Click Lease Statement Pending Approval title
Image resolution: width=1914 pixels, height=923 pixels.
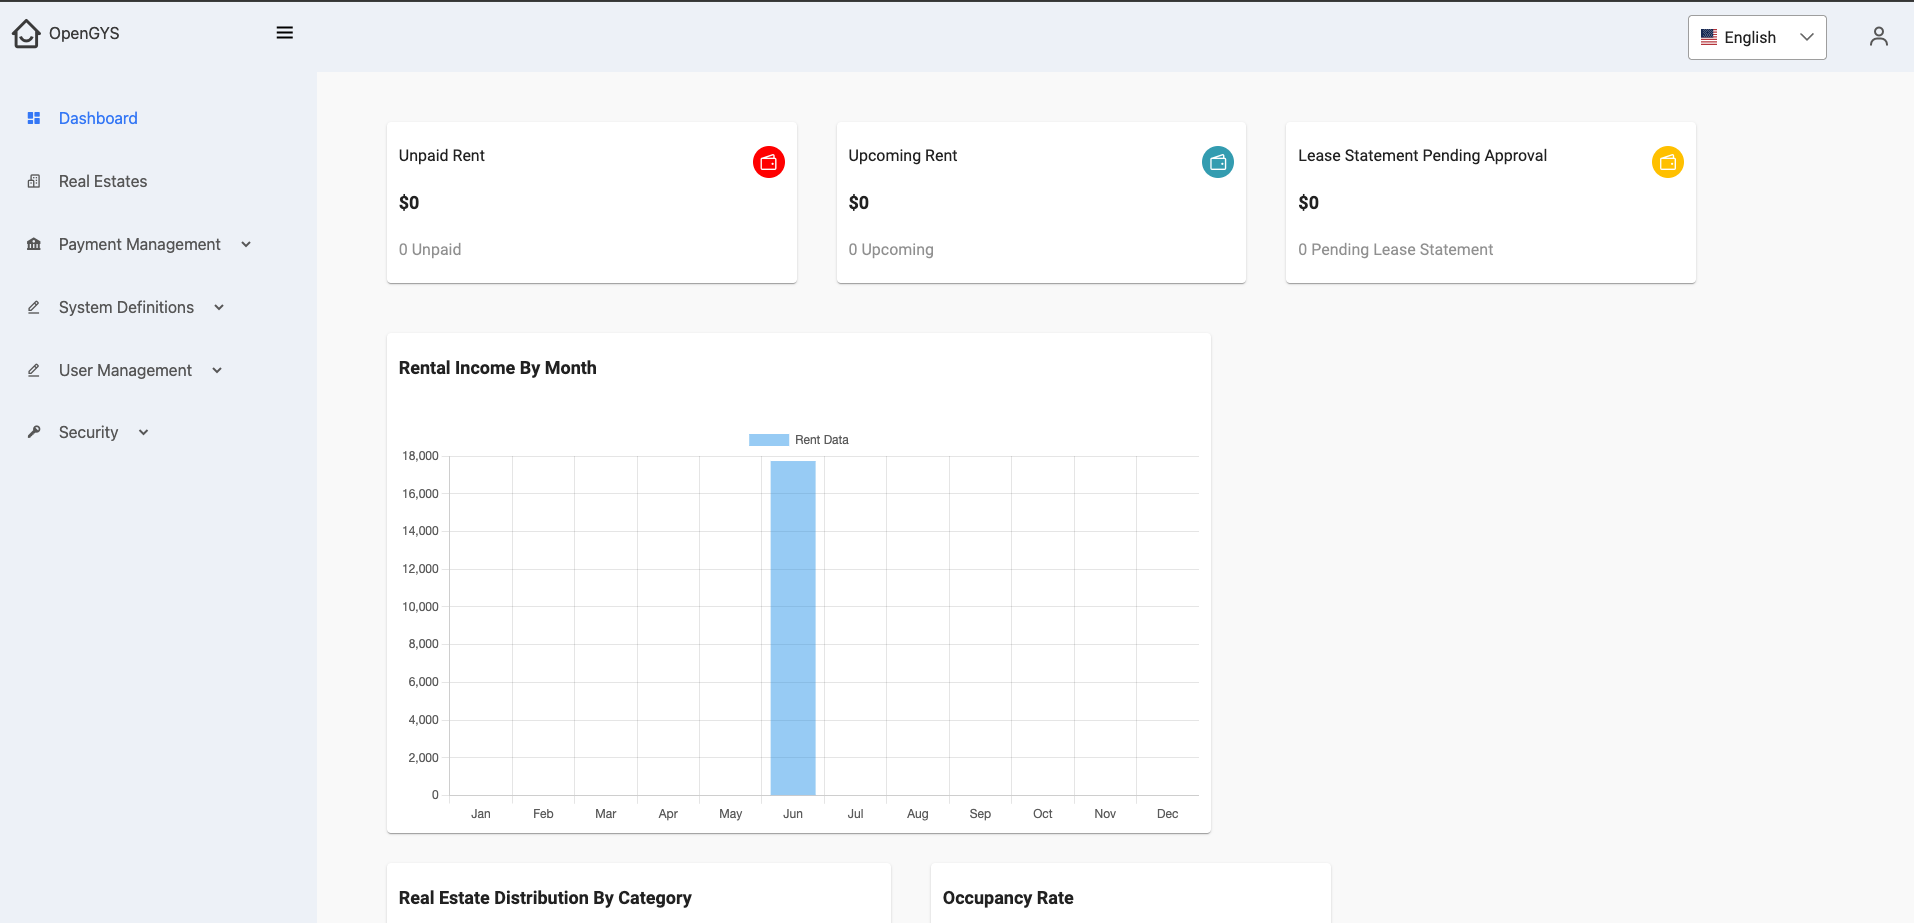(1422, 156)
